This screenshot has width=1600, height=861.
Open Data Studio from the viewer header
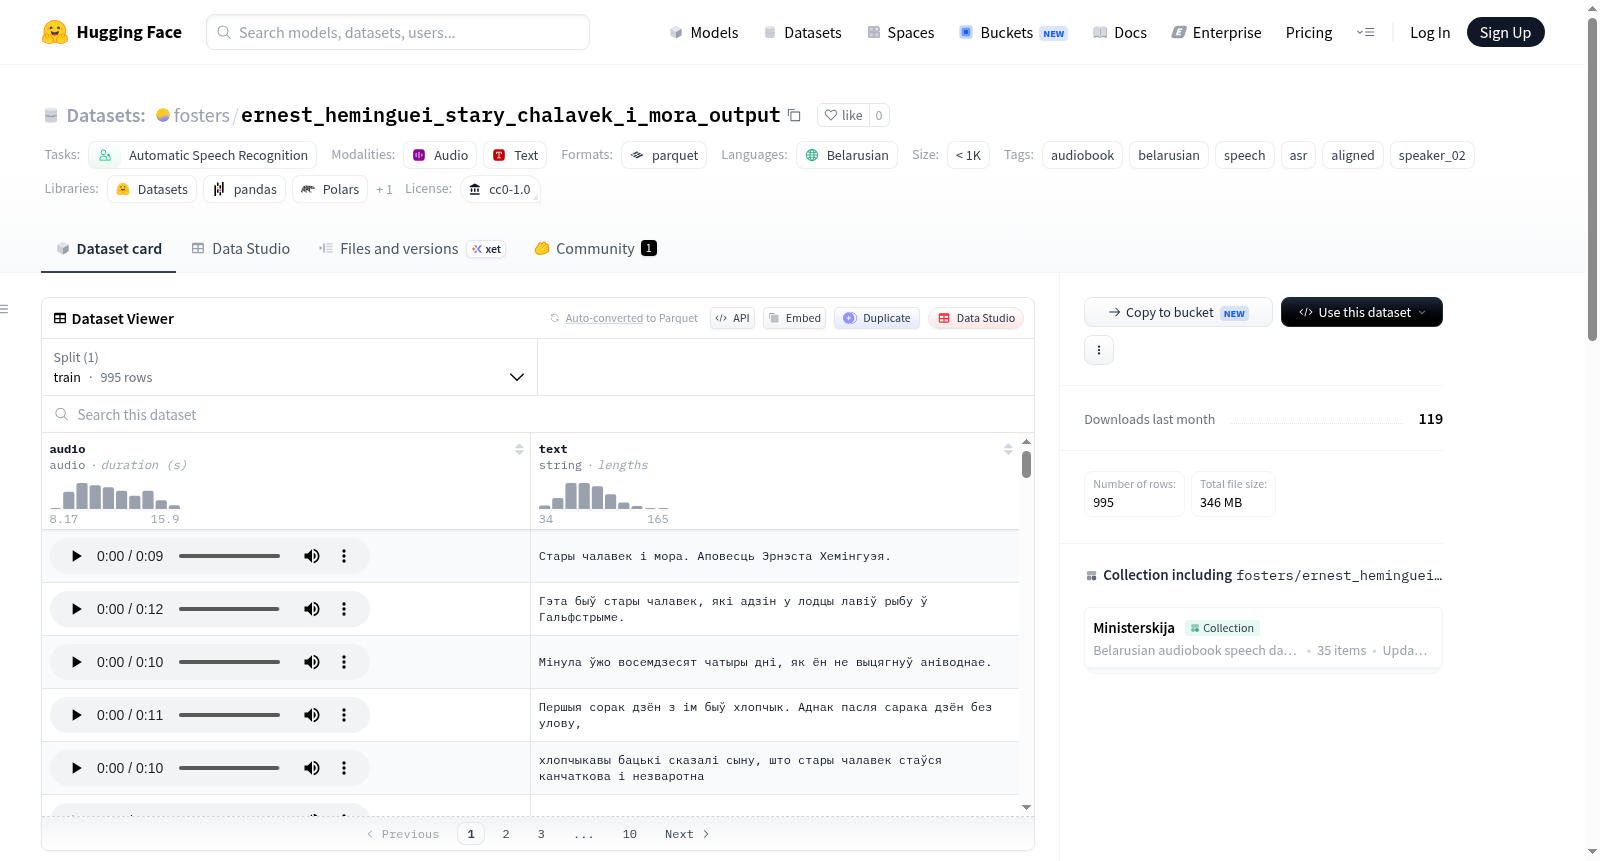(976, 318)
